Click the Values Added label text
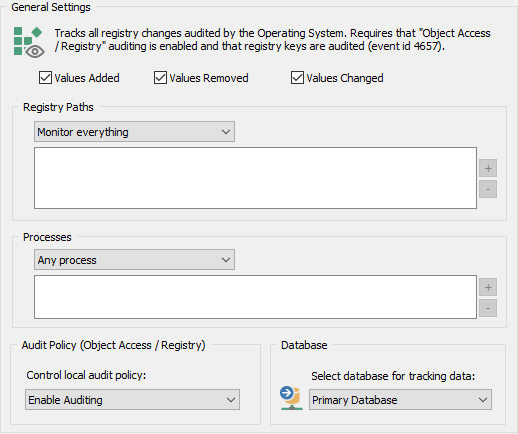This screenshot has width=518, height=434. (x=87, y=78)
